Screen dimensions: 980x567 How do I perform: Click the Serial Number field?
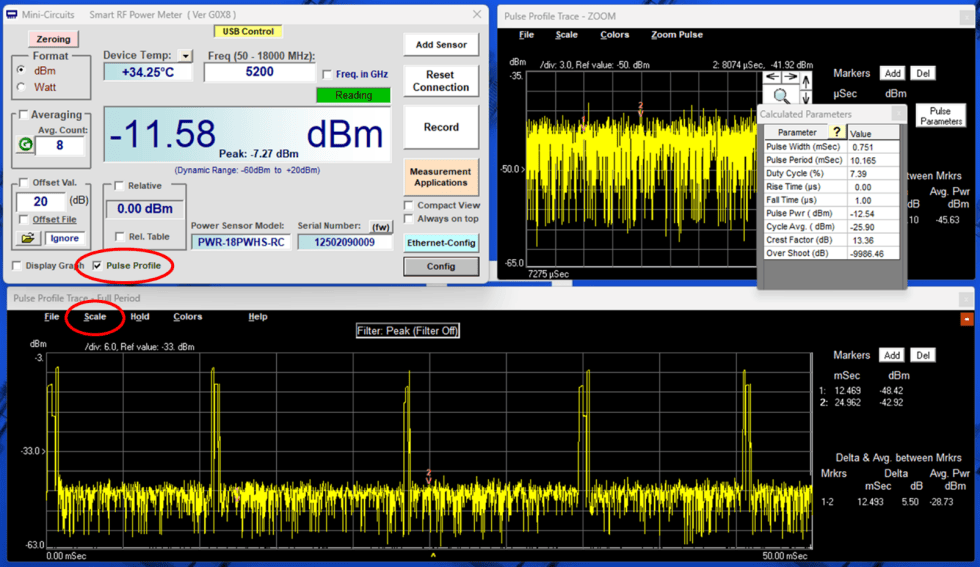pyautogui.click(x=344, y=242)
